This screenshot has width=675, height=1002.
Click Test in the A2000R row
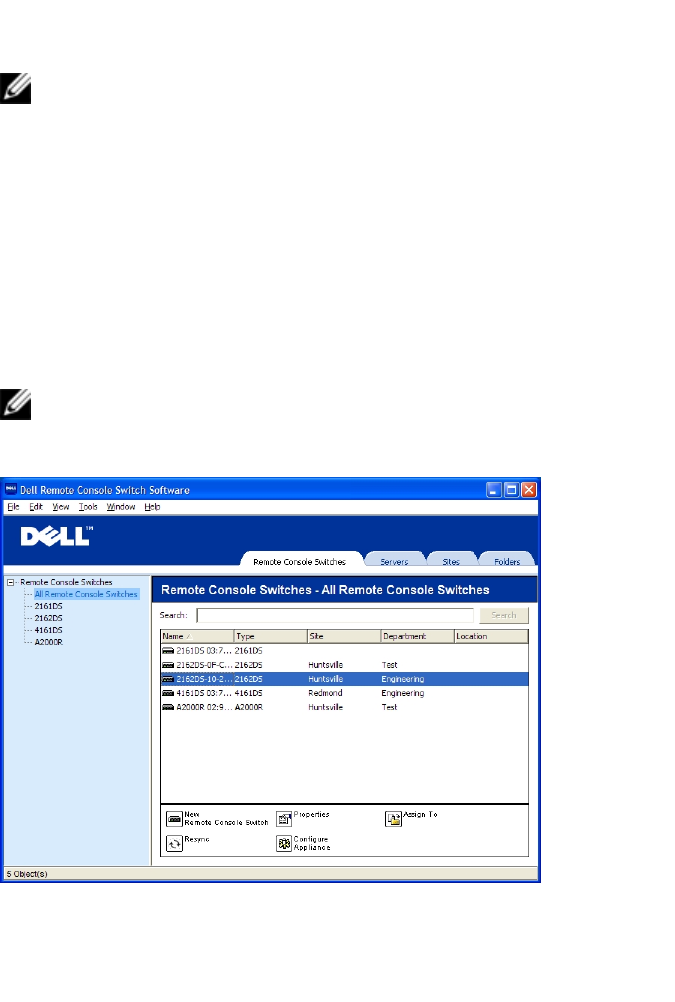(x=389, y=707)
